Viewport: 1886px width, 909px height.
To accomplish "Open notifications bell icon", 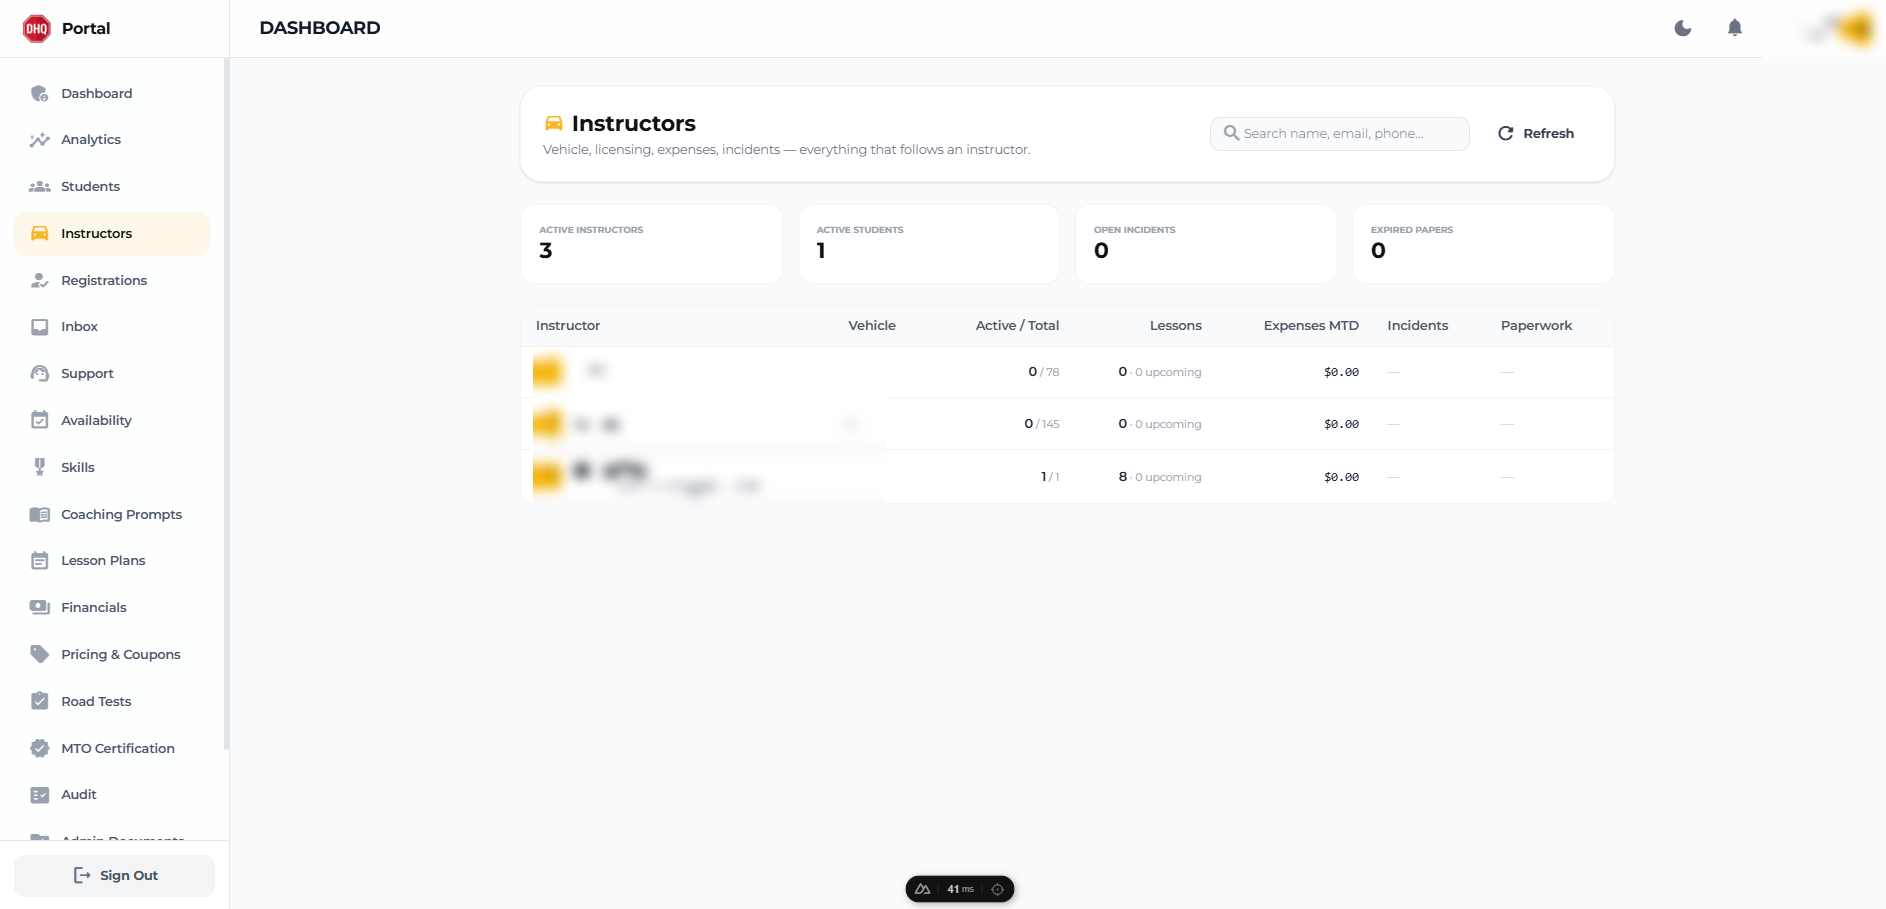I will click(1735, 28).
